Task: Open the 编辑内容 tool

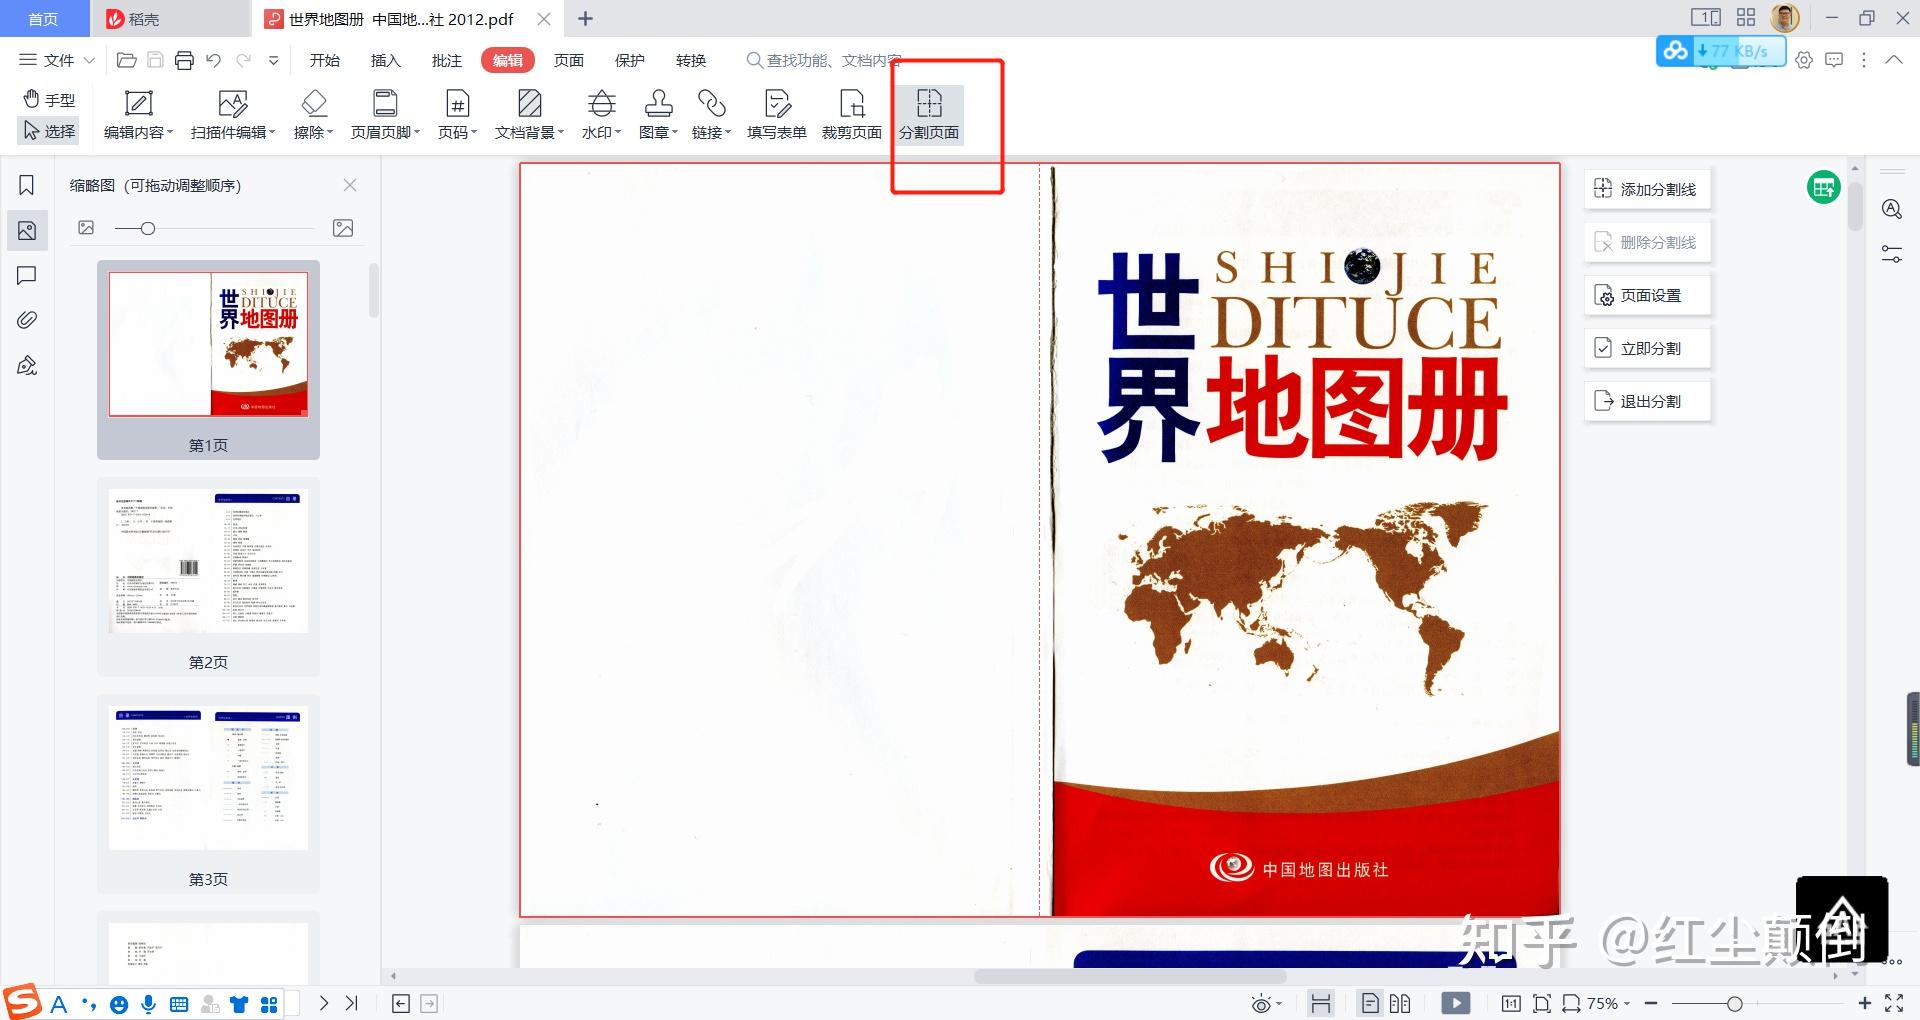Action: (x=138, y=115)
